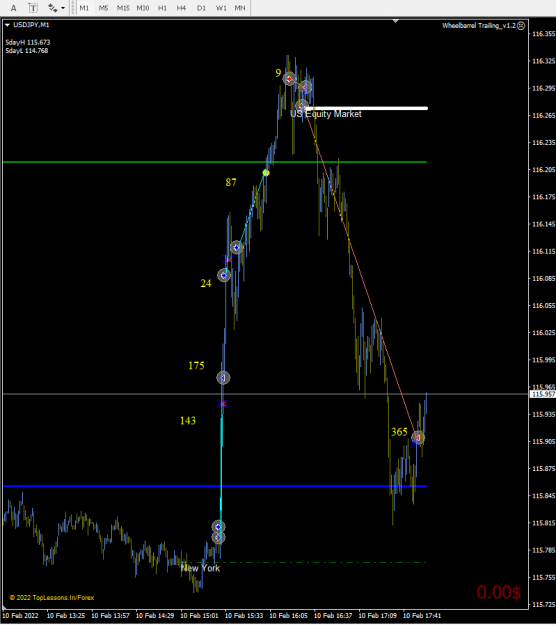Select the blue horizontal level line

point(214,486)
